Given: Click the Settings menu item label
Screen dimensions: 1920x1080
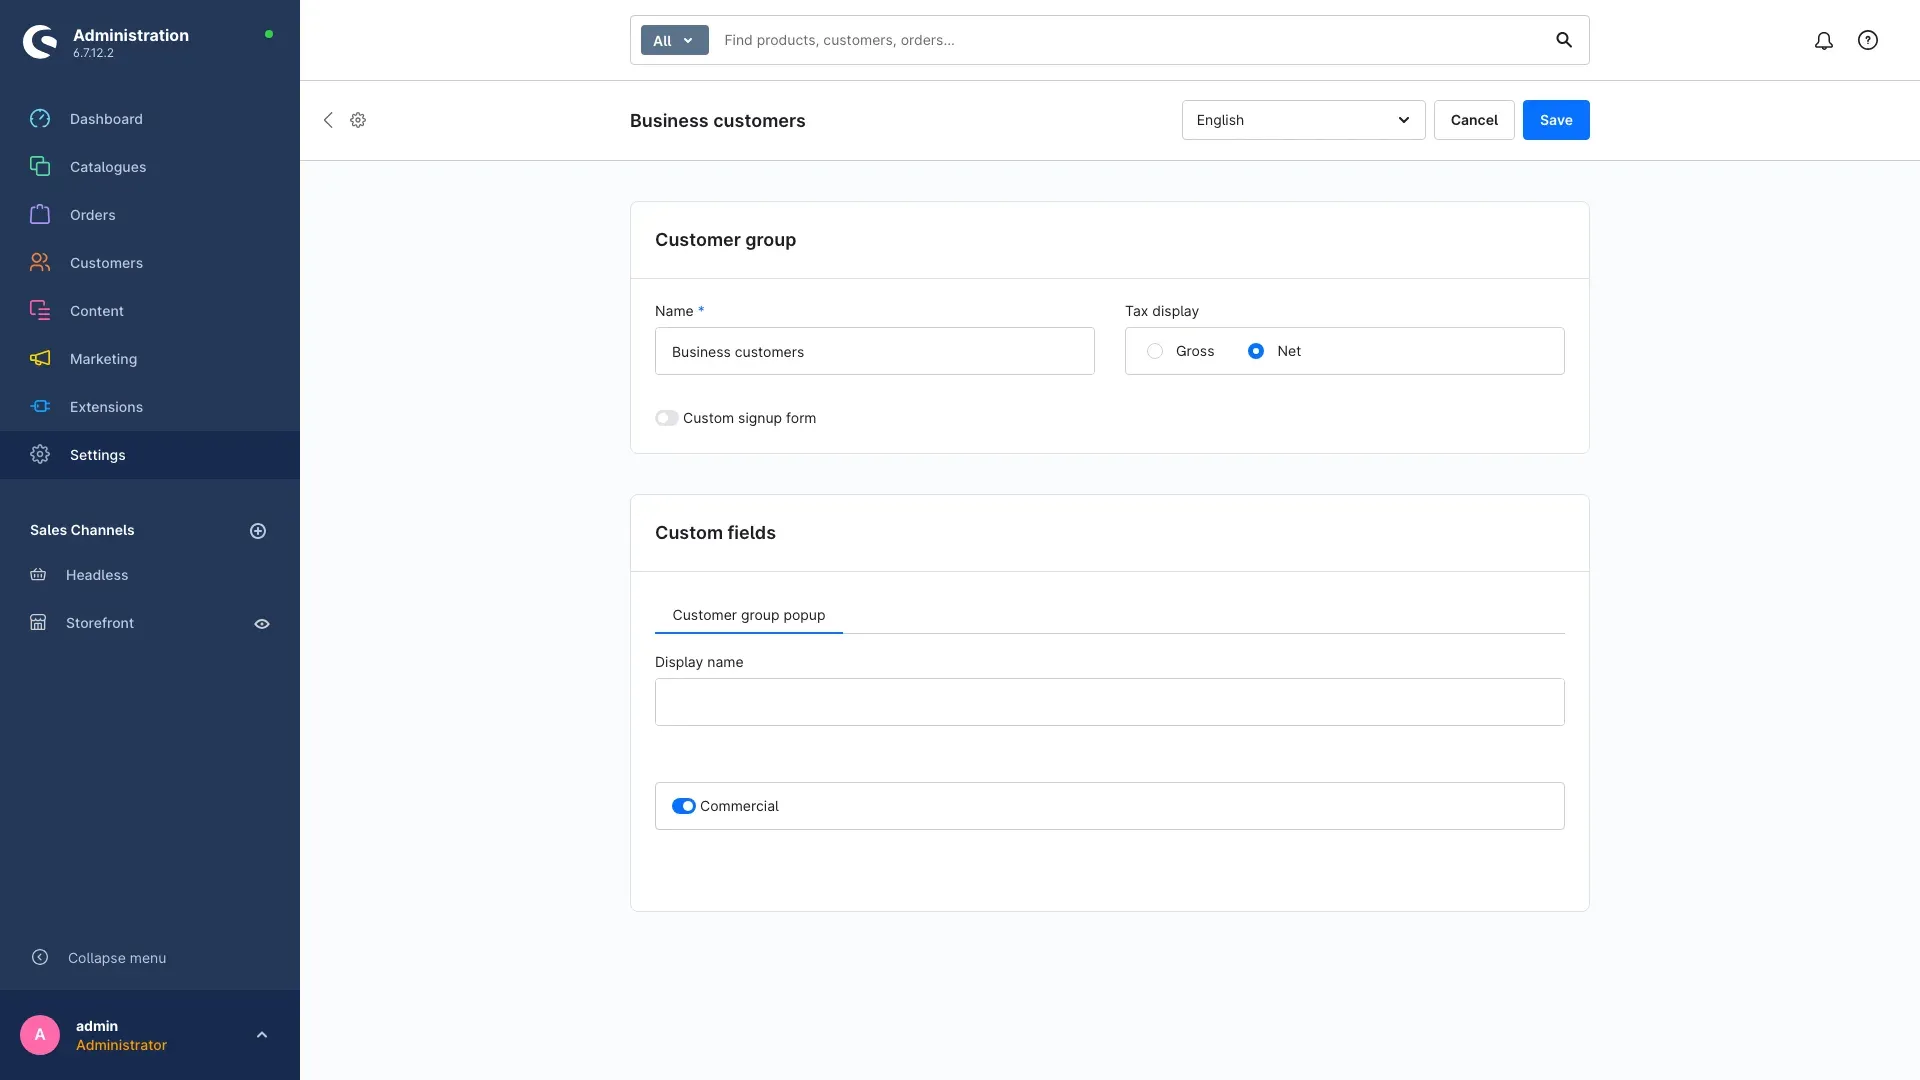Looking at the screenshot, I should (x=98, y=455).
